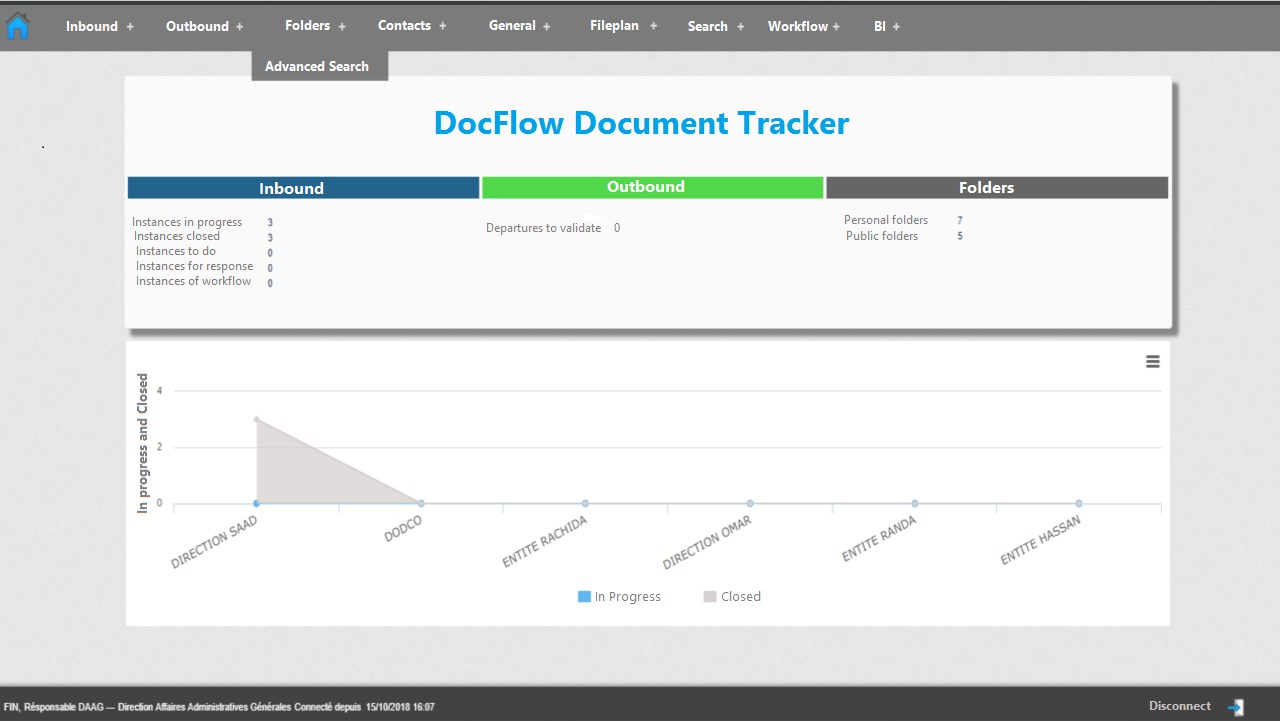
Task: Expand the Inbound menu plus
Action: pos(130,27)
